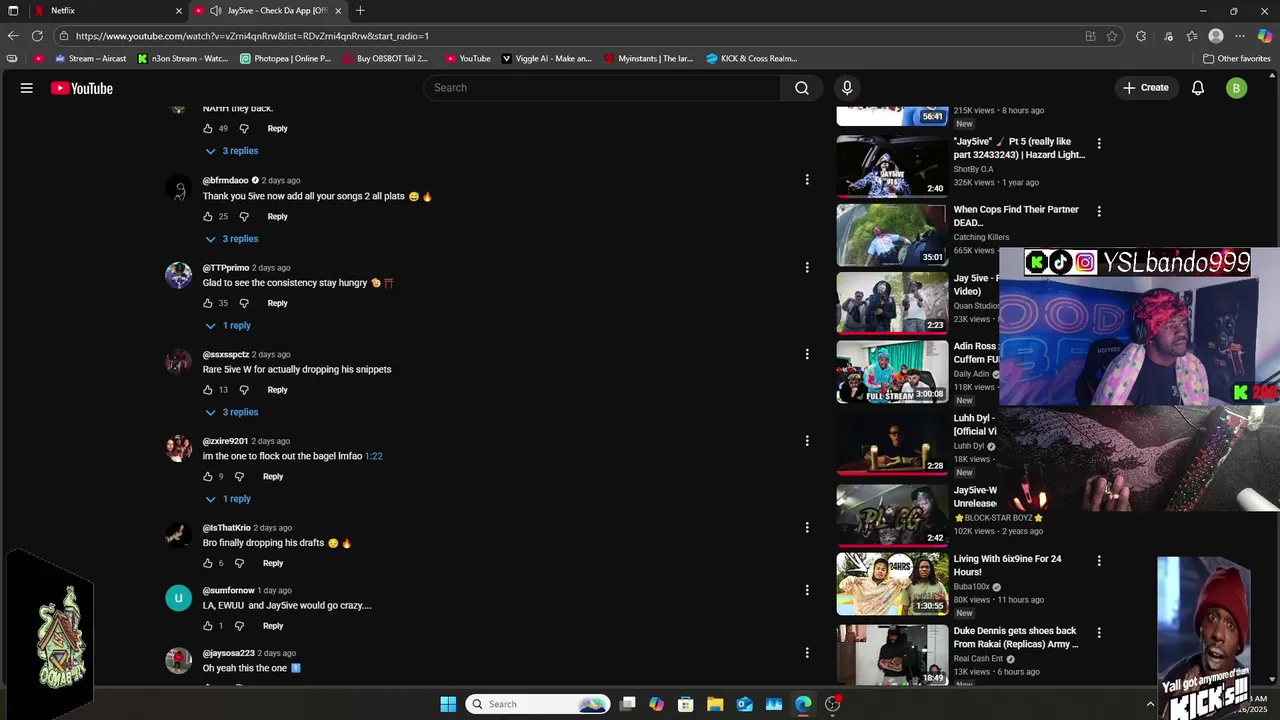Open File Explorer from taskbar

pyautogui.click(x=715, y=704)
